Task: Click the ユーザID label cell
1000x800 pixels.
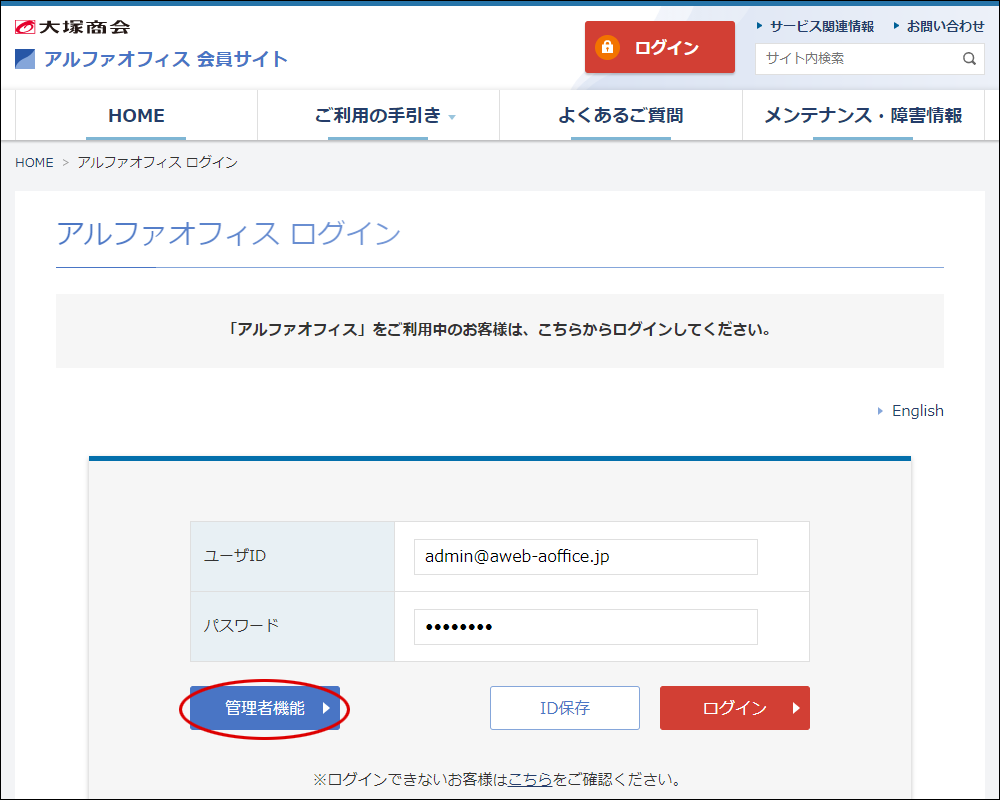Action: (x=292, y=556)
